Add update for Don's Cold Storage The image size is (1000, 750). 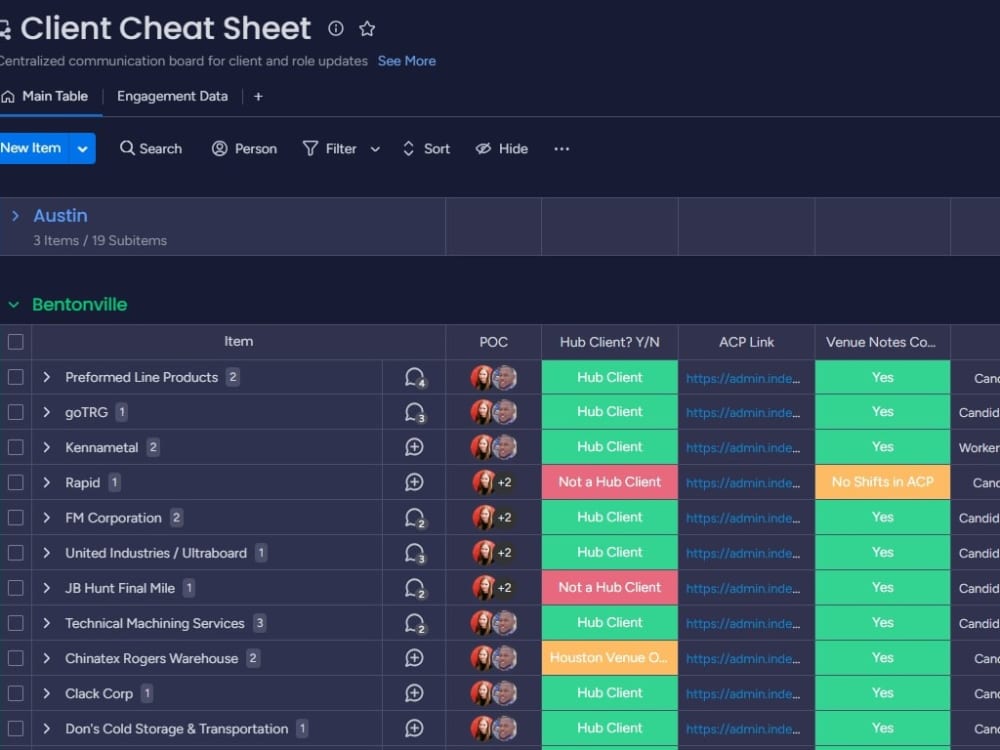[415, 728]
